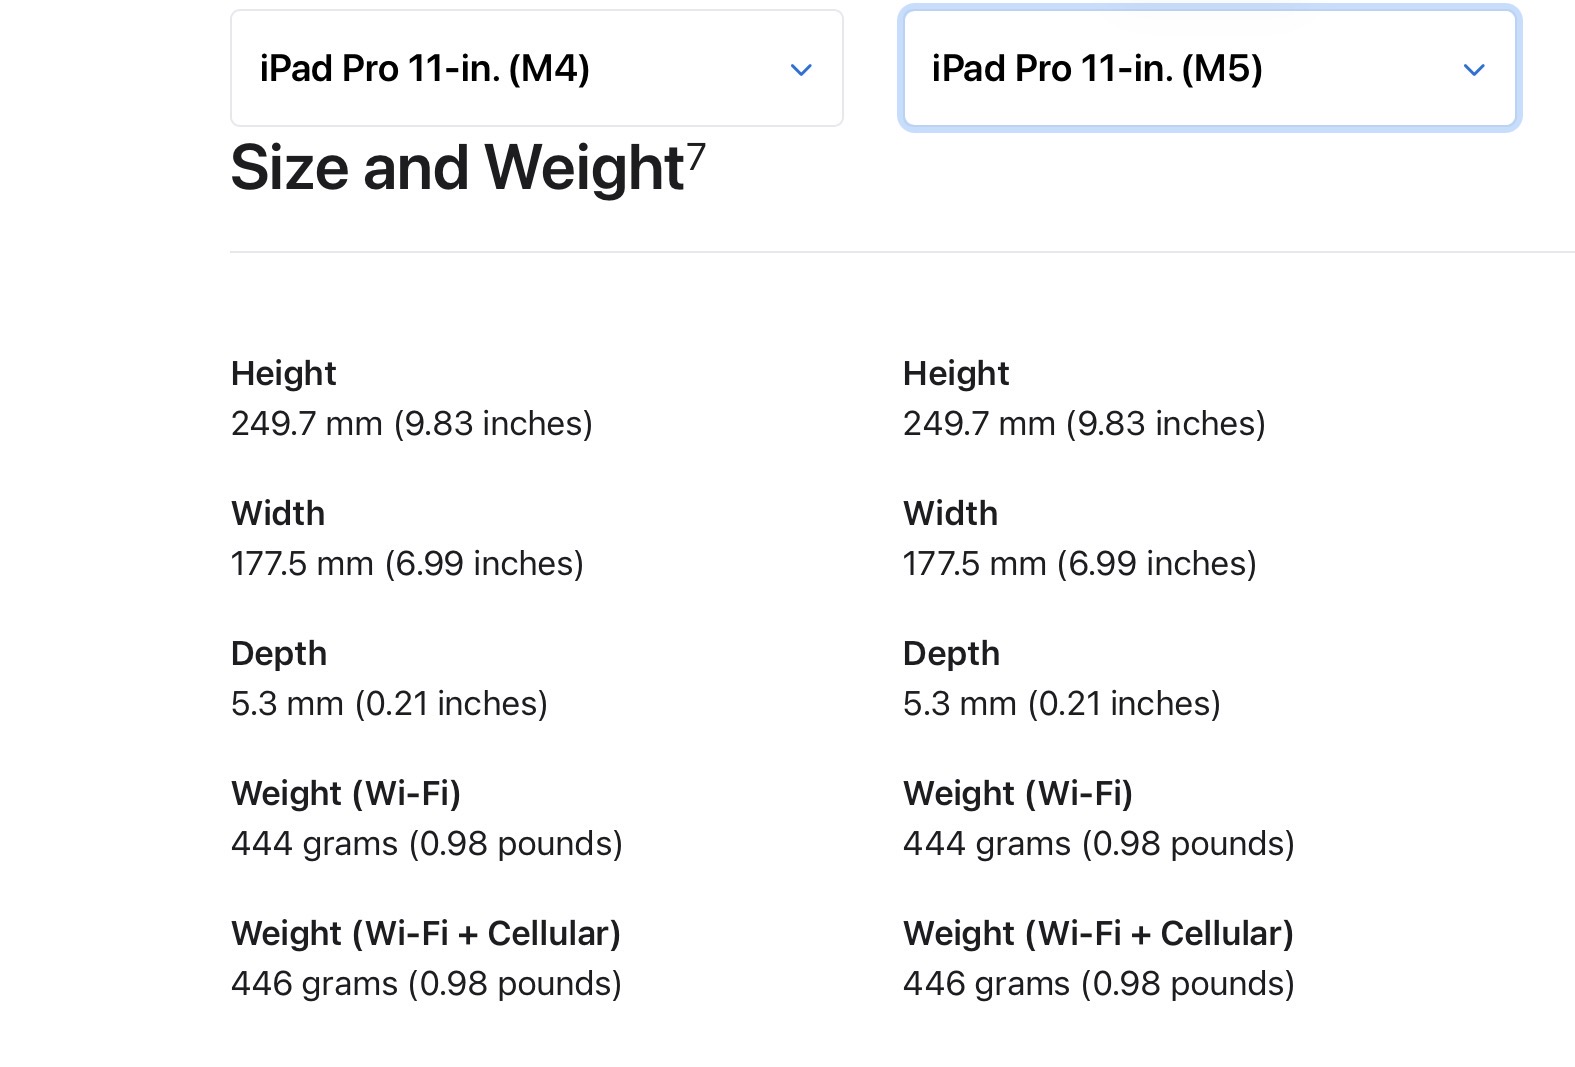Click the chevron arrow in the M5 selector
The height and width of the screenshot is (1067, 1575).
[1474, 70]
